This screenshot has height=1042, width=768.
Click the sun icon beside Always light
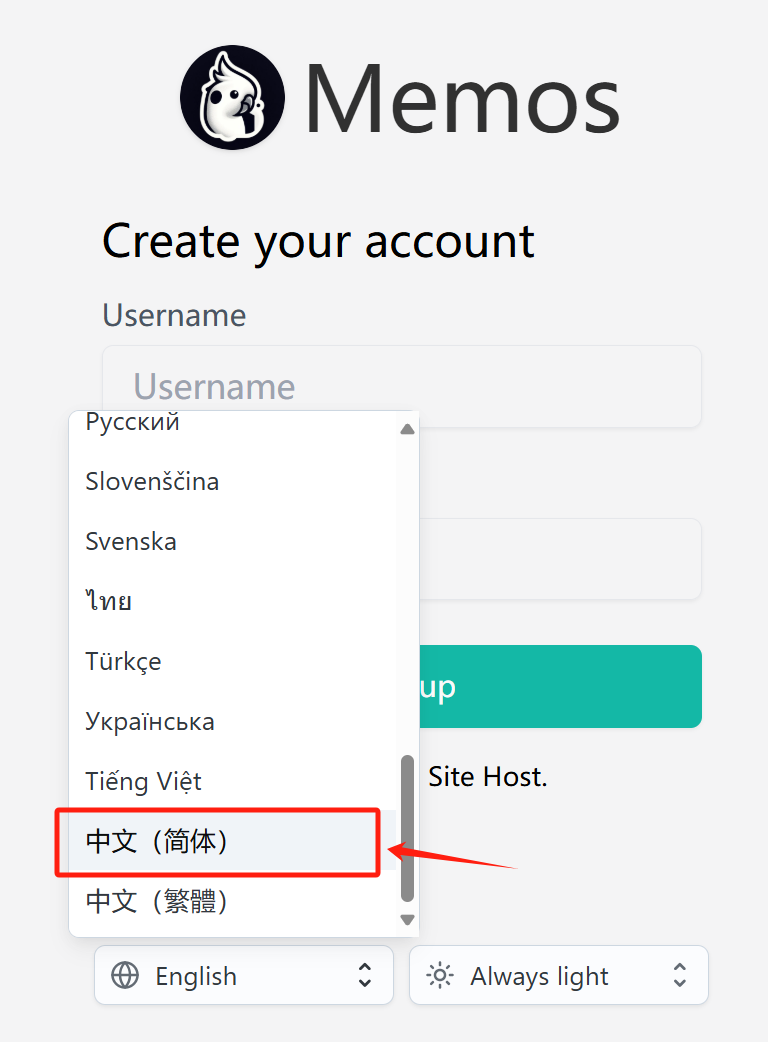(x=439, y=975)
